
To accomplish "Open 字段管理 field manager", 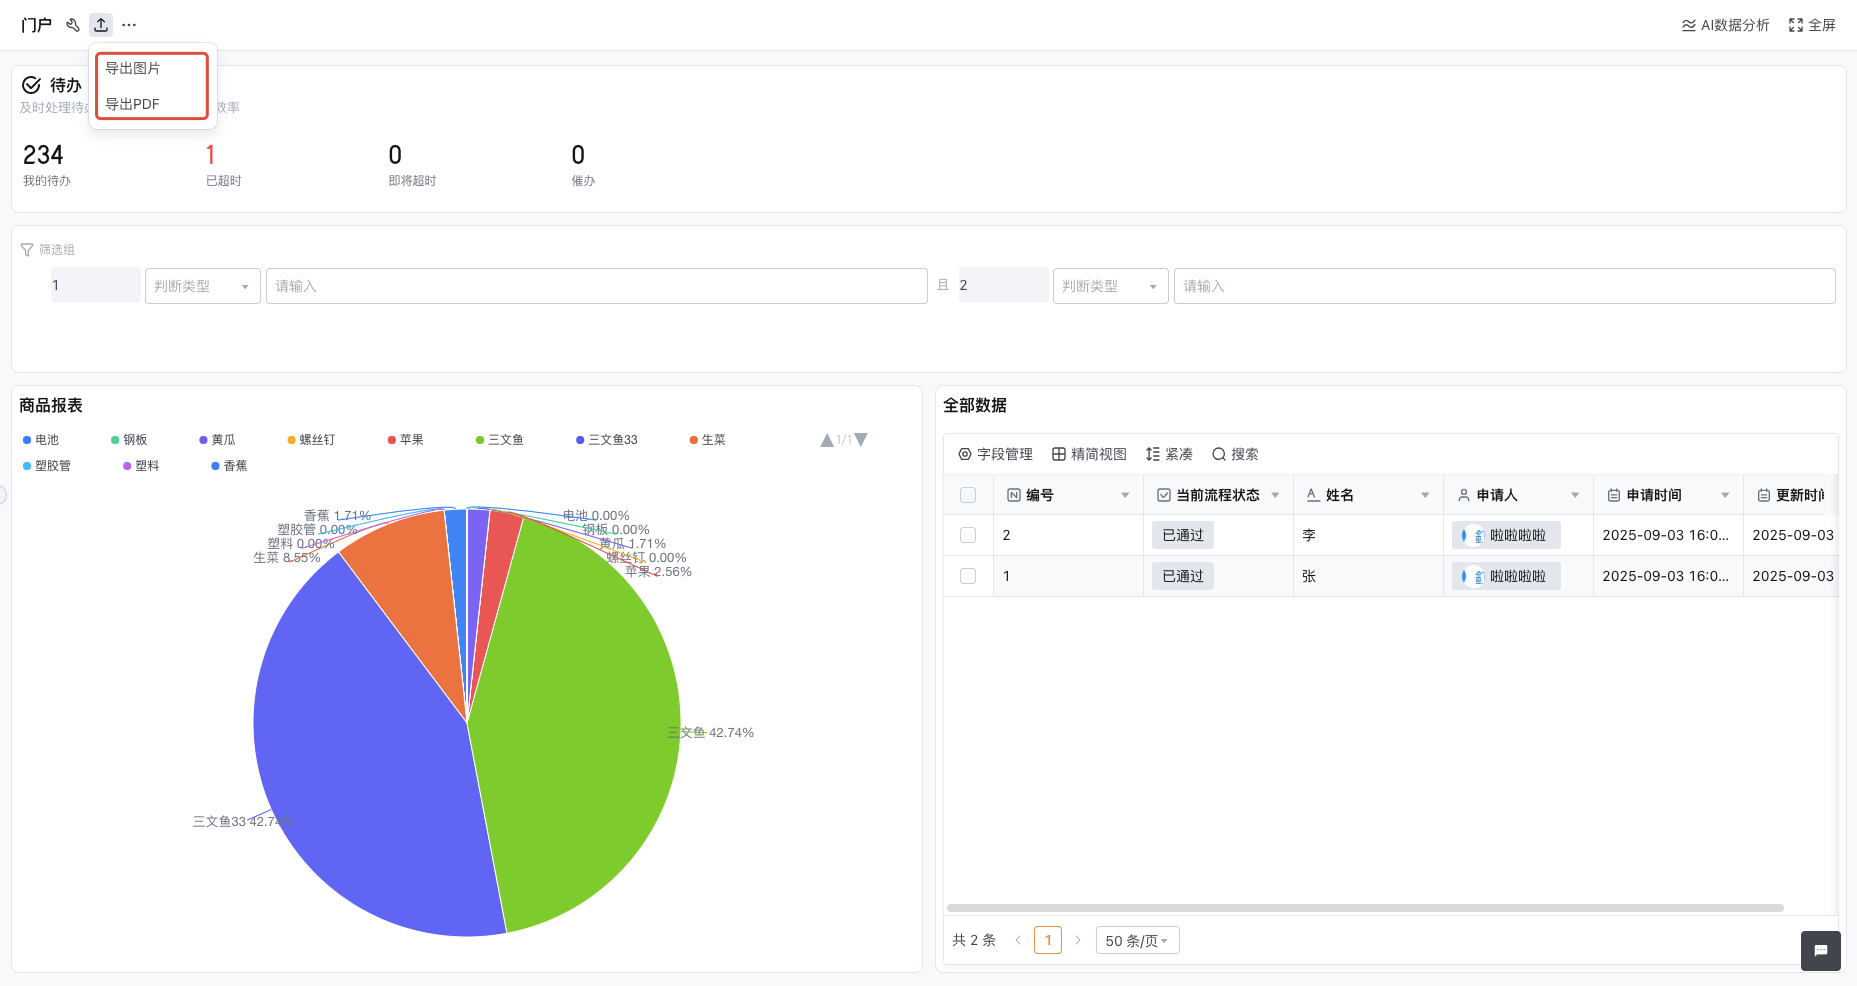I will 995,454.
